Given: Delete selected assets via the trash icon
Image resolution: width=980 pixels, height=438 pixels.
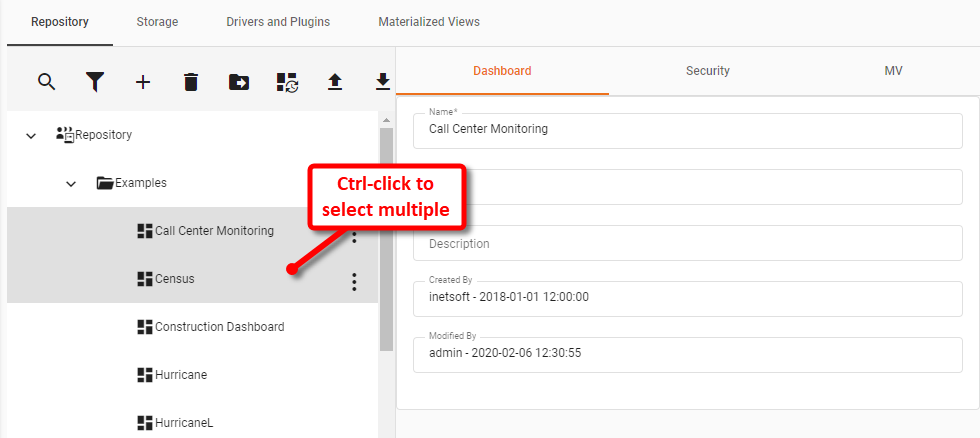Looking at the screenshot, I should [x=191, y=82].
